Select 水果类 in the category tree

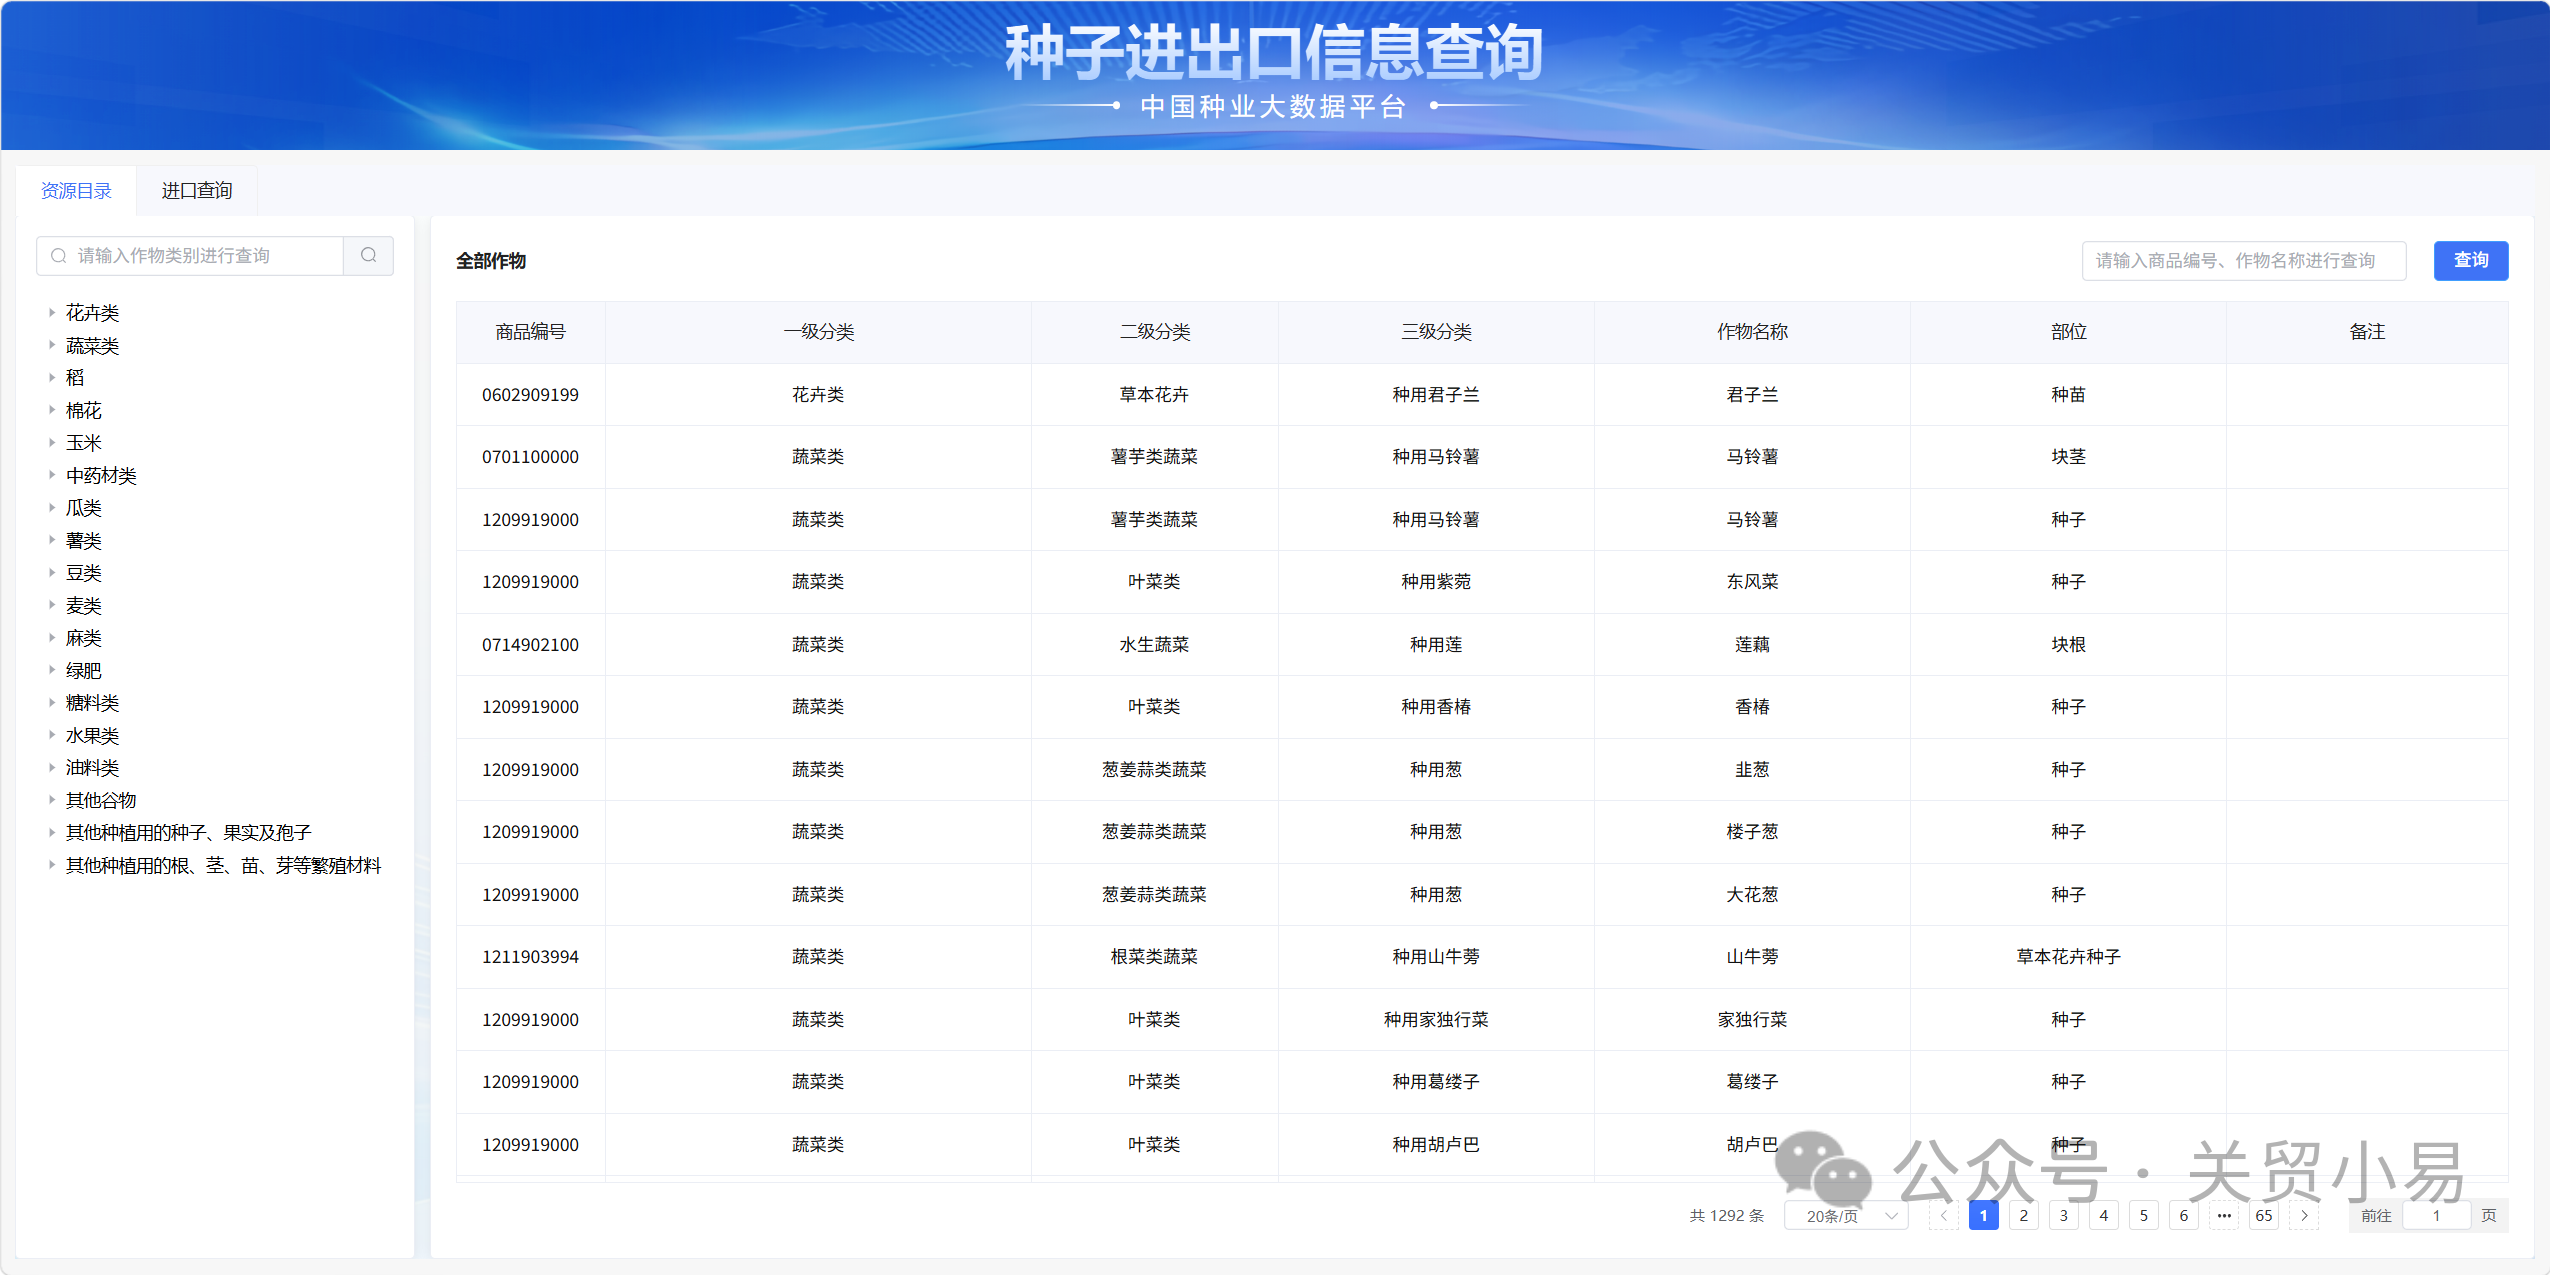coord(93,736)
